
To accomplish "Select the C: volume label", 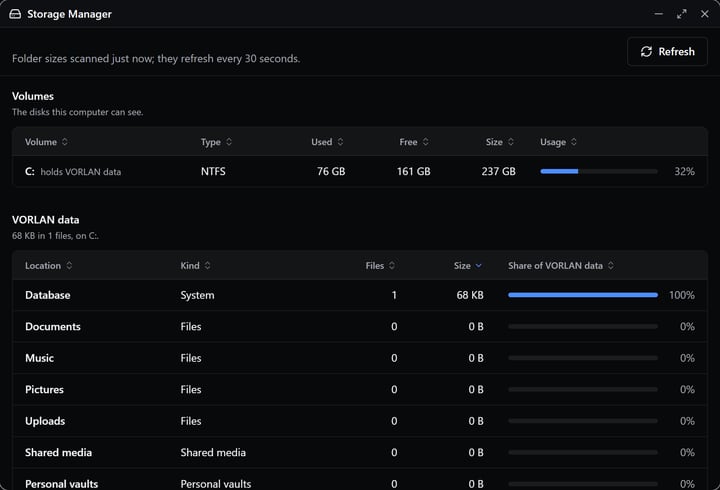I will tap(30, 171).
